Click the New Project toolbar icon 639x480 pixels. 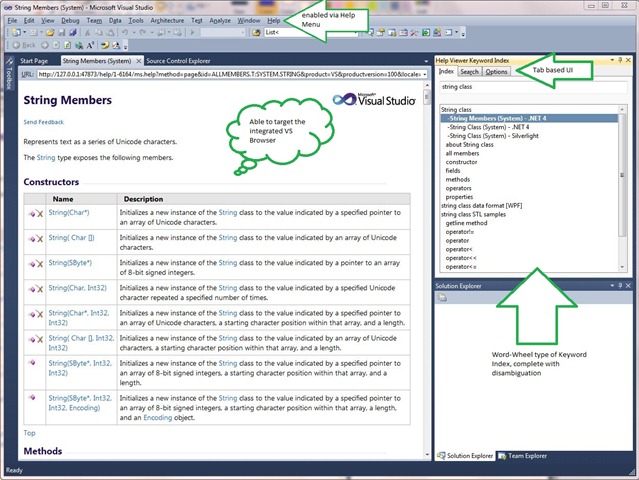(x=16, y=32)
